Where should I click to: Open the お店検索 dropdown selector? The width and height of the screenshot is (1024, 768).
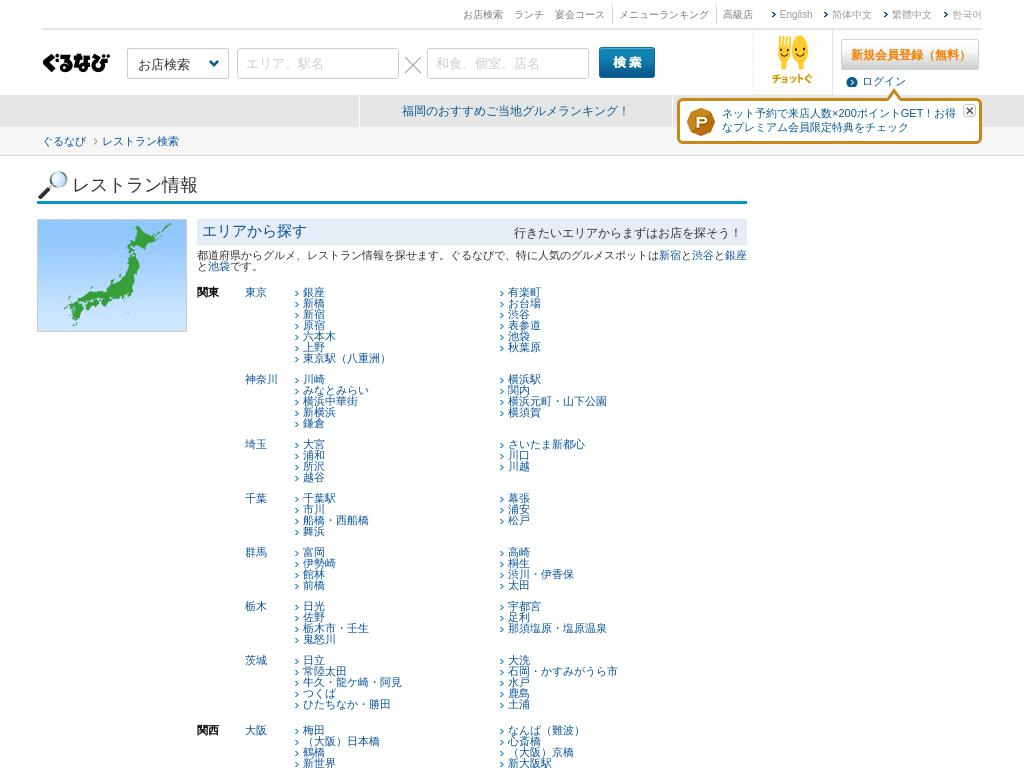[177, 62]
